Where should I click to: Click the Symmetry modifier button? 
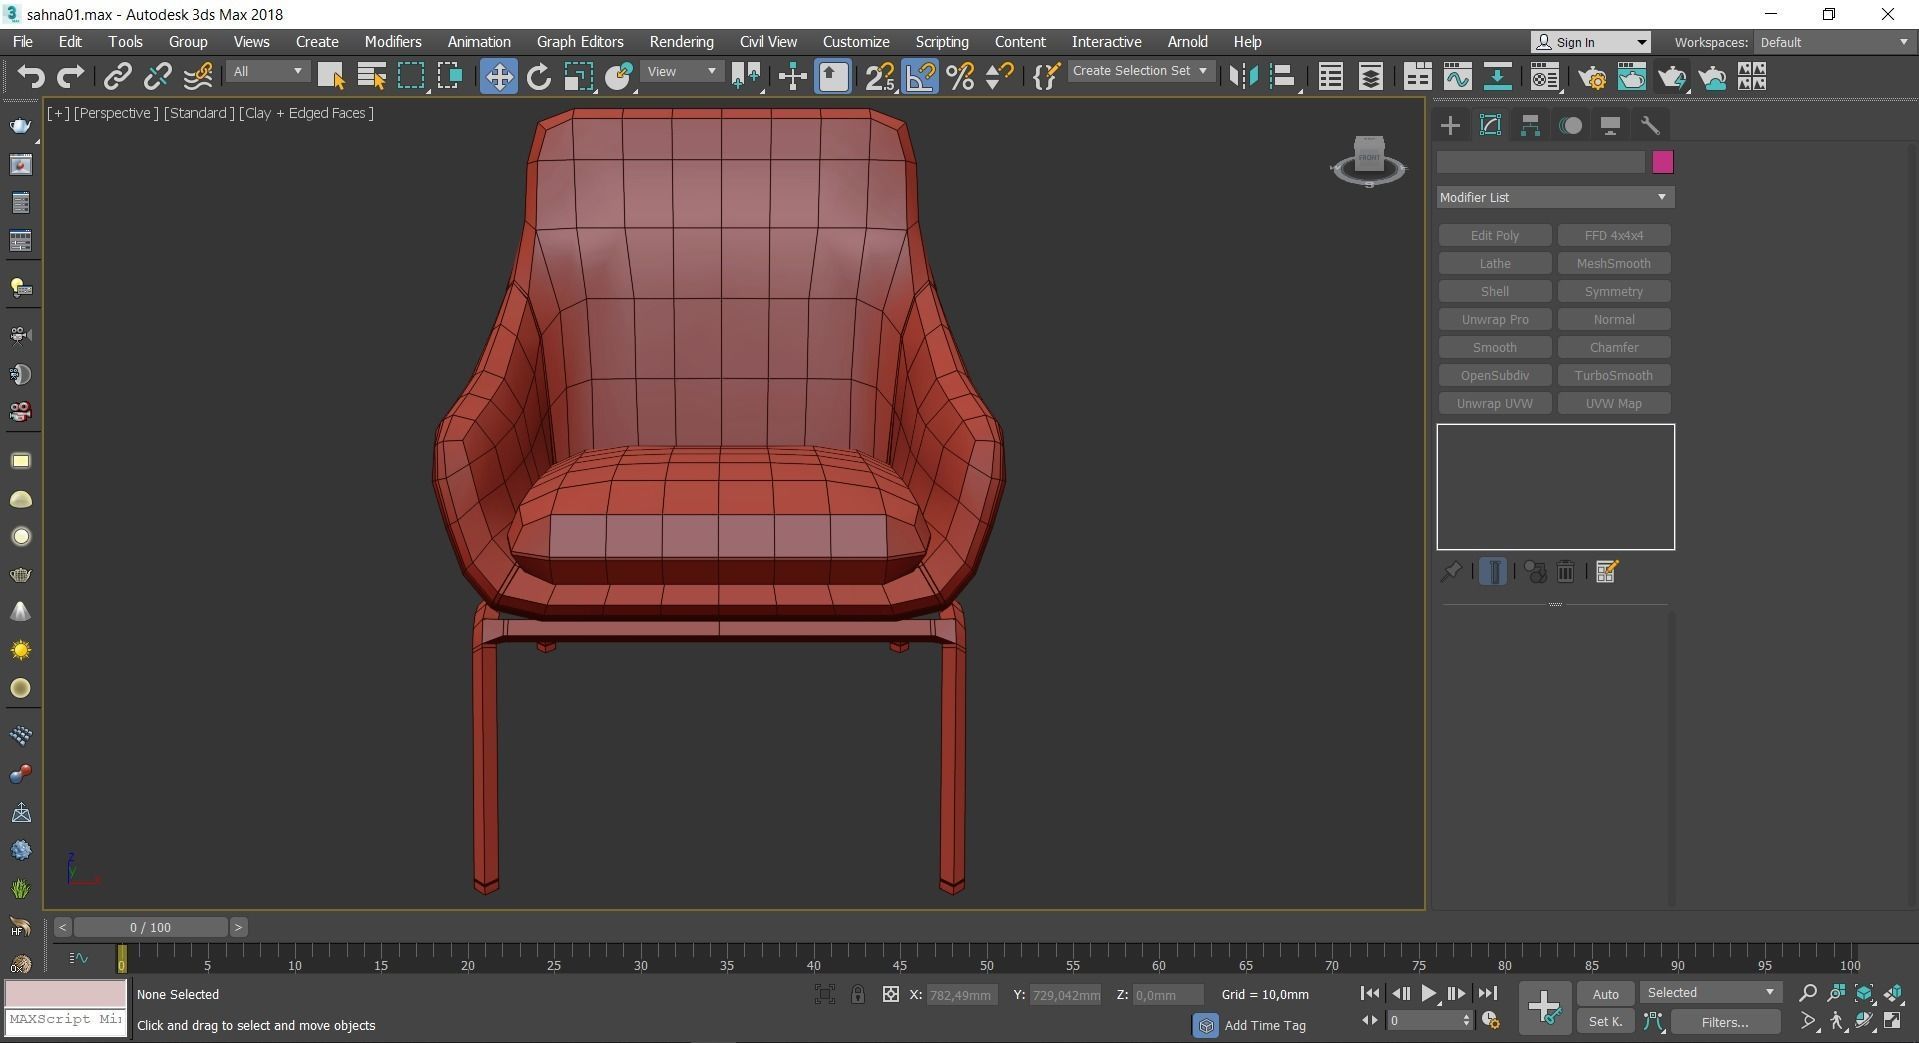tap(1614, 291)
